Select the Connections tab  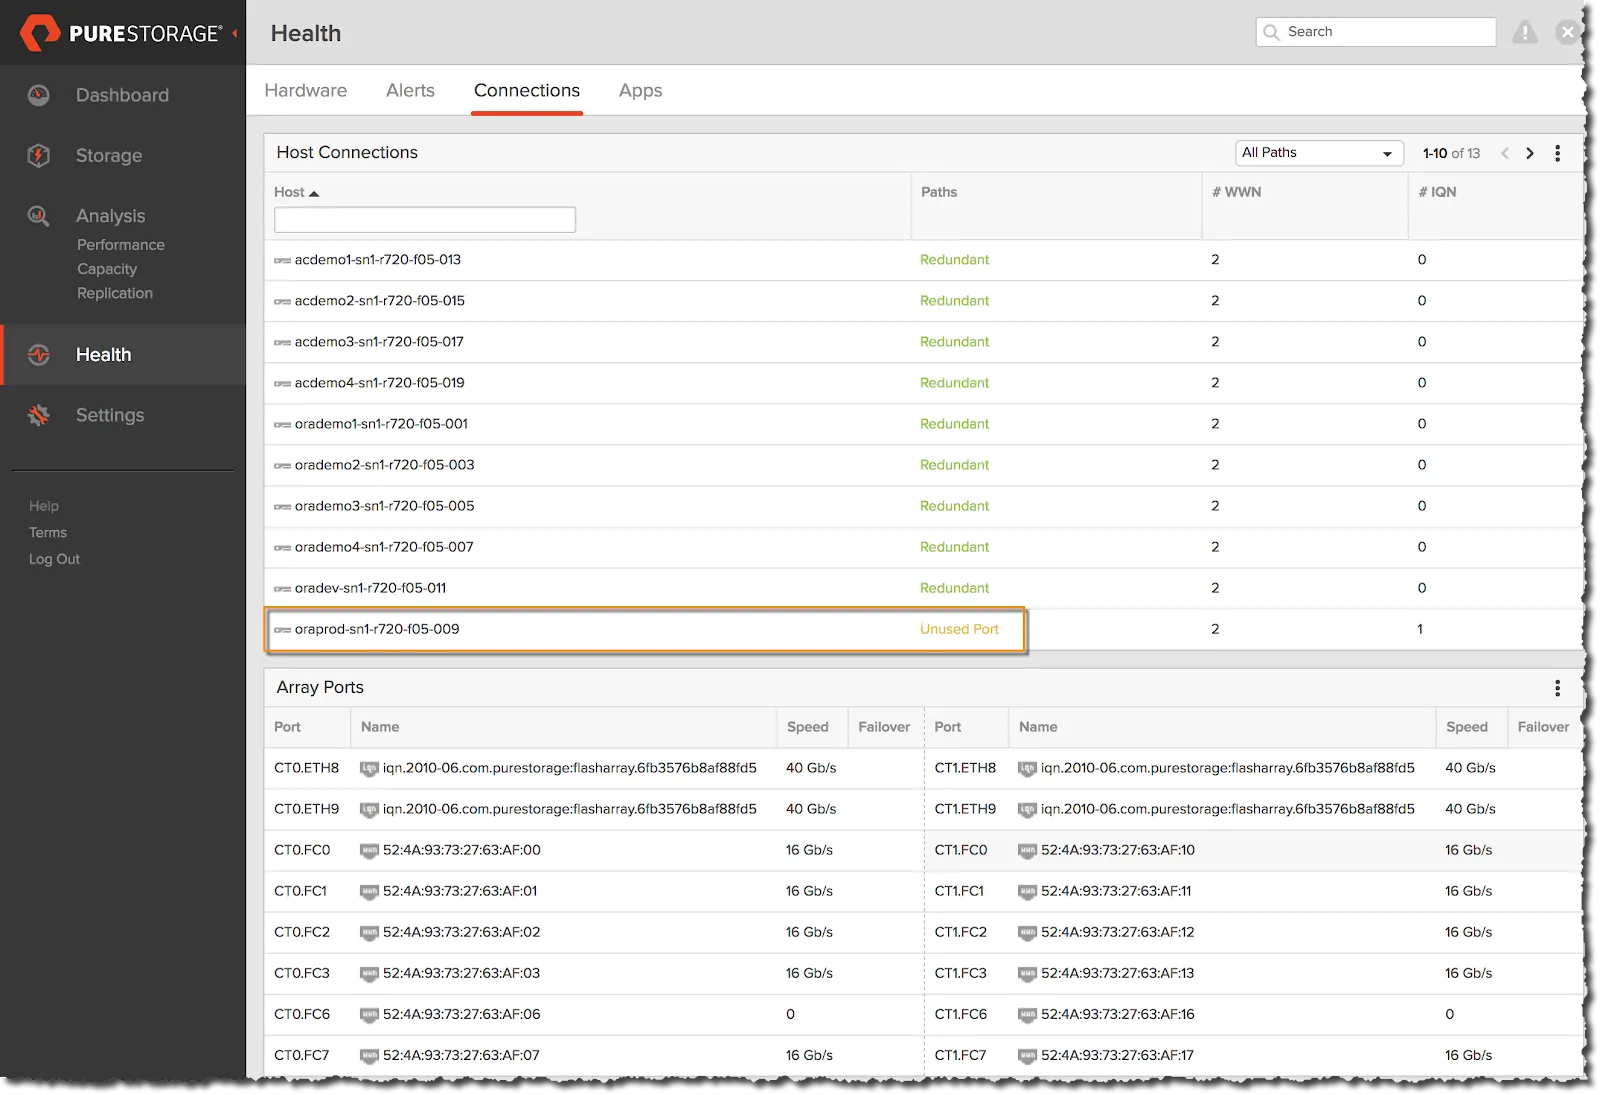527,90
